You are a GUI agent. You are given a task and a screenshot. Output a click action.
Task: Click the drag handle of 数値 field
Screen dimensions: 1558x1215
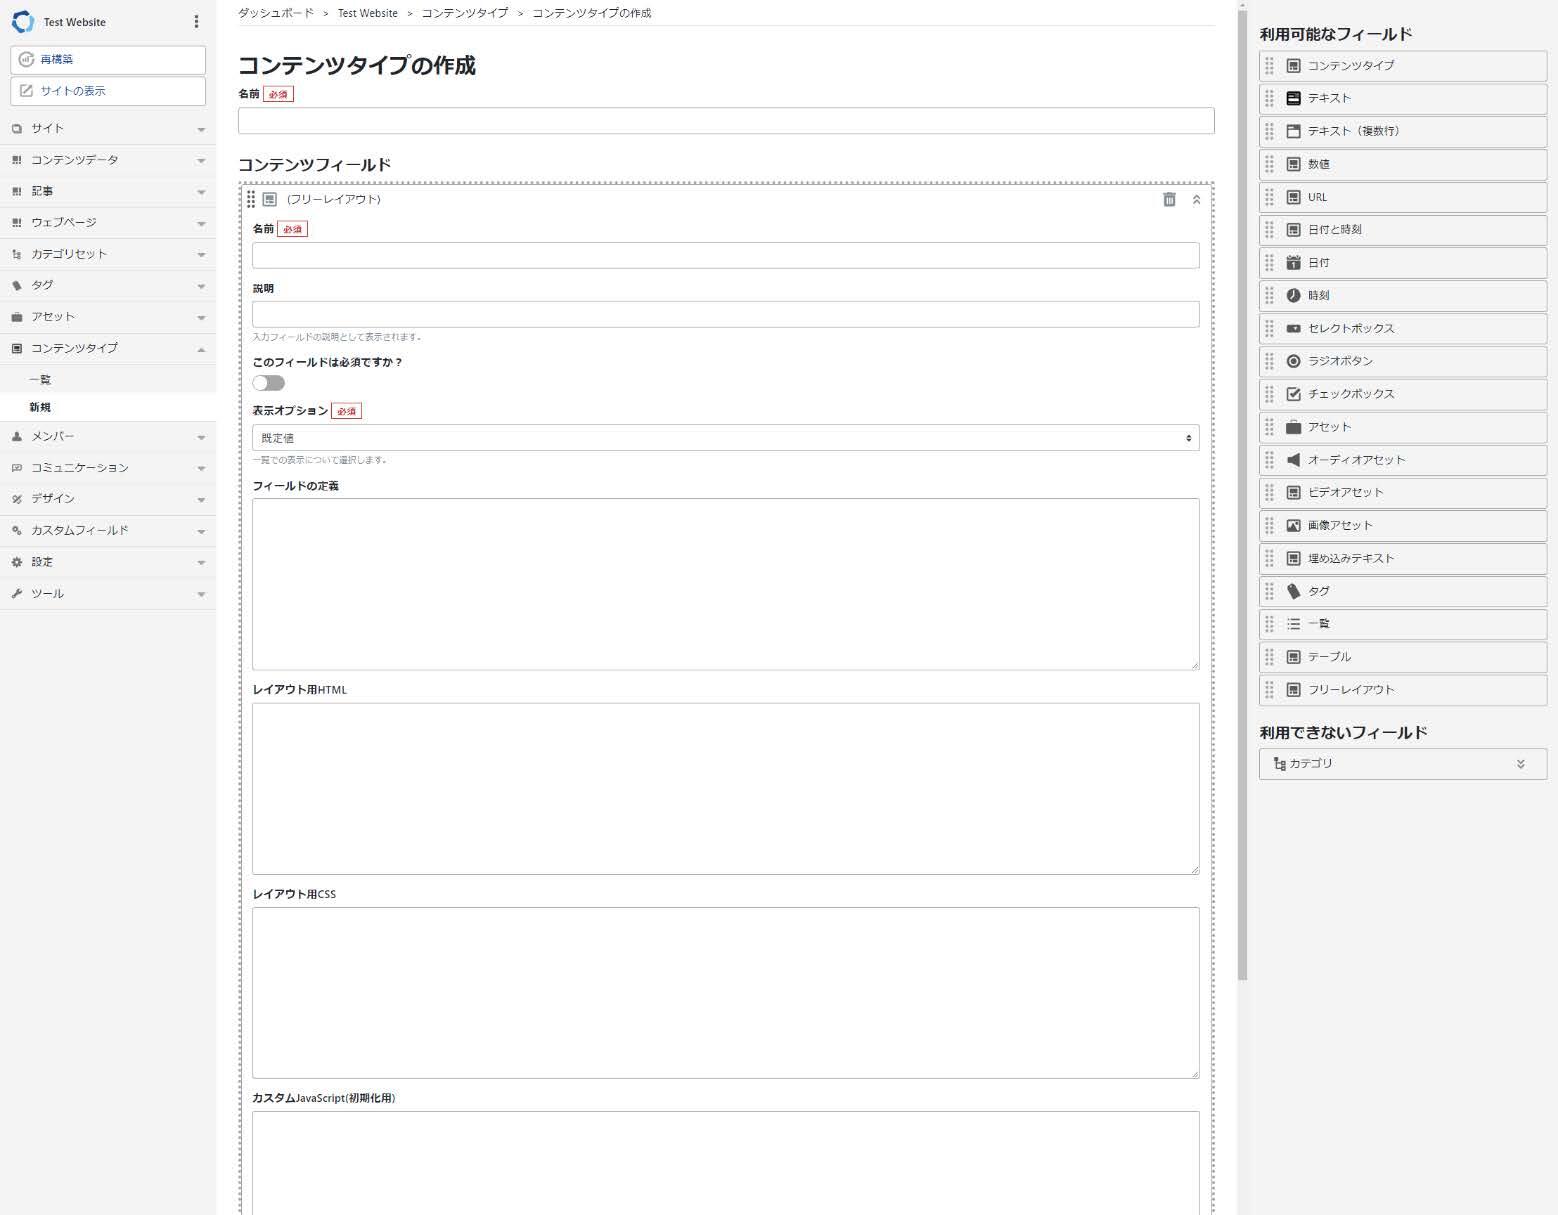(1269, 164)
